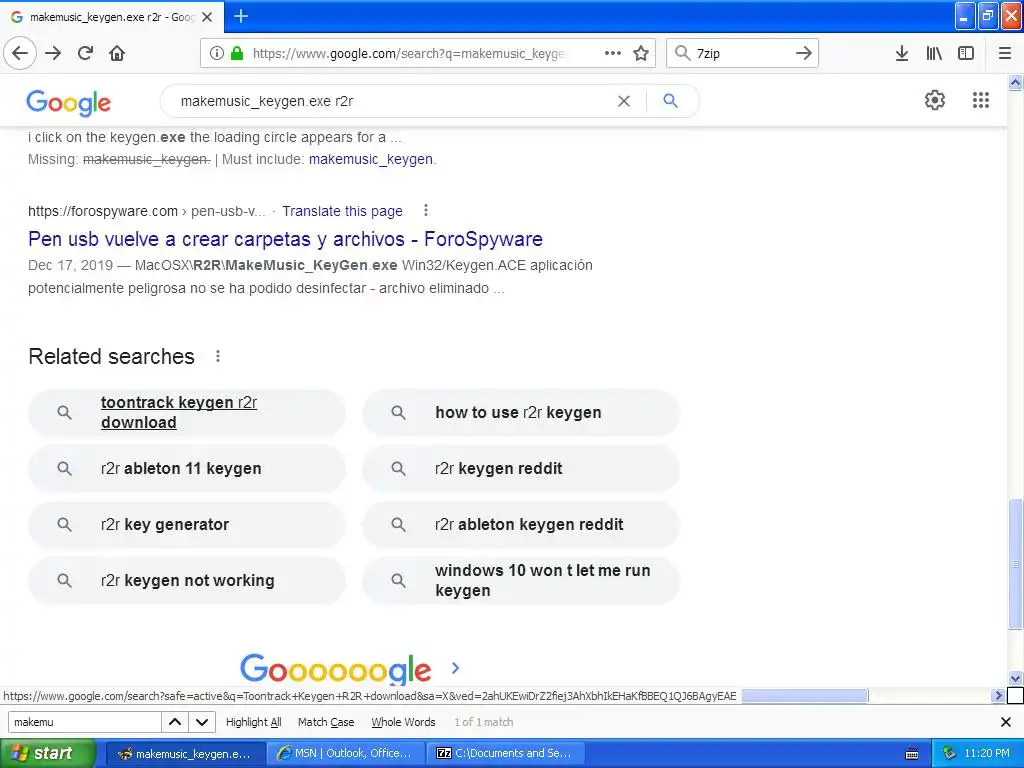The width and height of the screenshot is (1024, 768).
Task: Bookmark this page with the star
Action: (641, 53)
